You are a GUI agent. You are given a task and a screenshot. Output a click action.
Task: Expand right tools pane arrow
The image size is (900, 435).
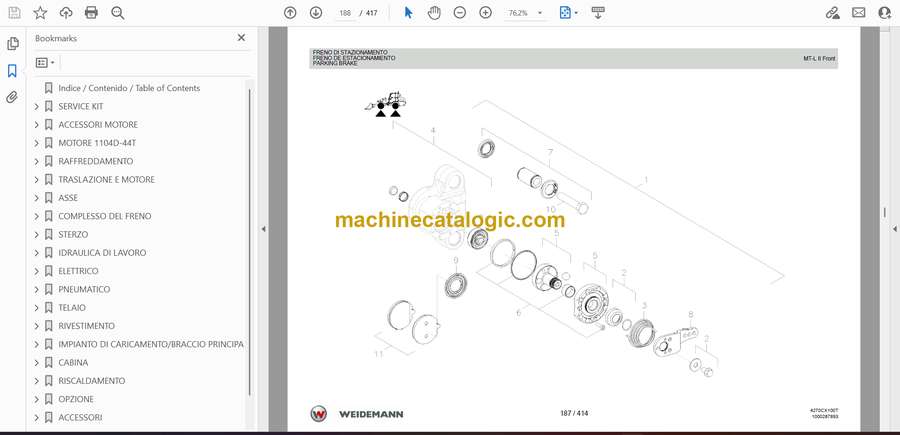[x=894, y=229]
